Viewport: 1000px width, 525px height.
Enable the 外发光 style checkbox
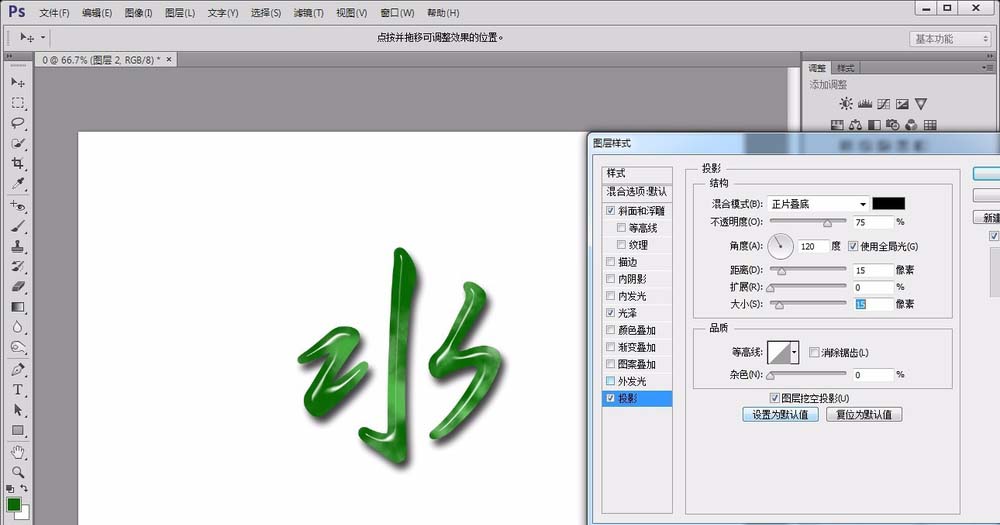point(610,381)
